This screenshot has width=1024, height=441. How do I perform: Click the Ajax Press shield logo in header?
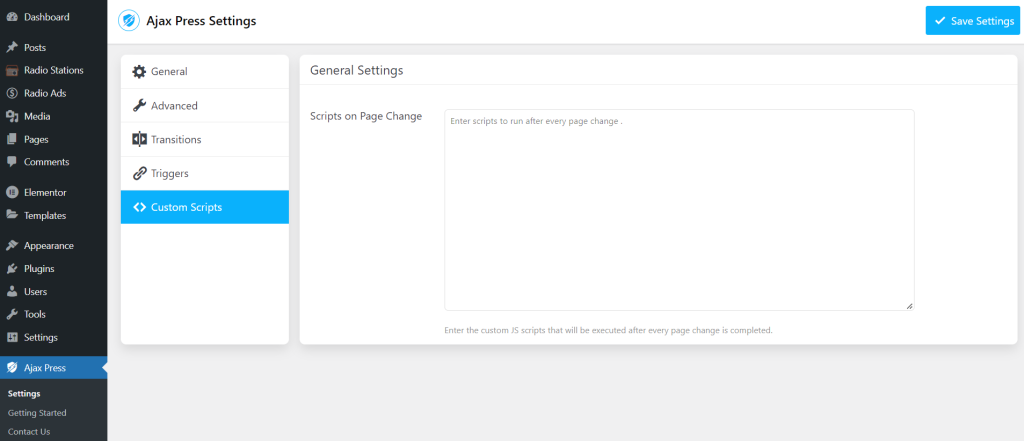(129, 21)
